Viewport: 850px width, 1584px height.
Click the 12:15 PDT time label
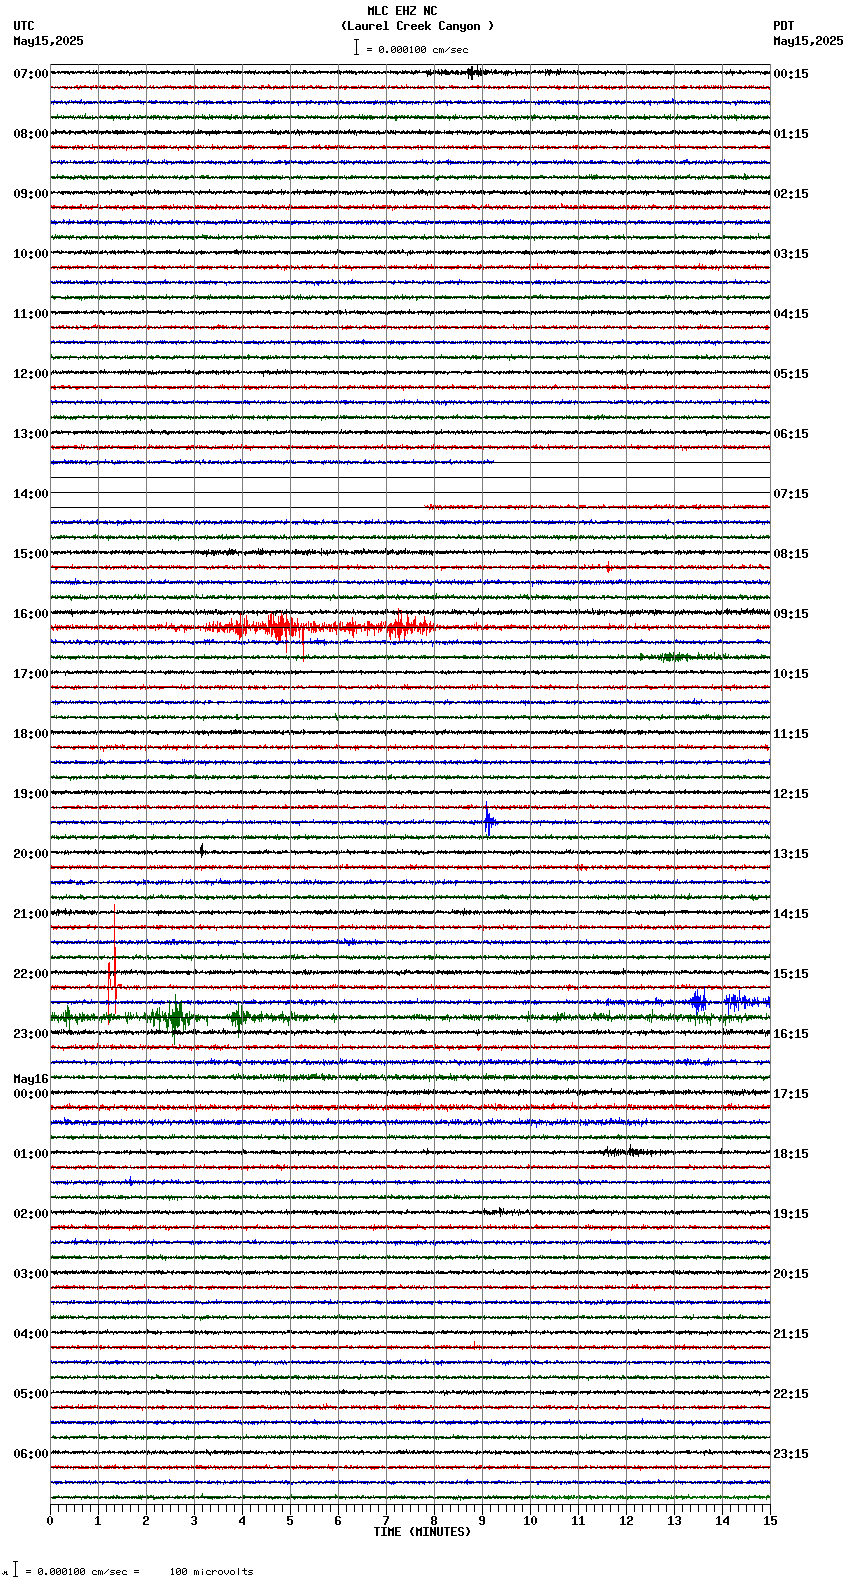coord(791,794)
